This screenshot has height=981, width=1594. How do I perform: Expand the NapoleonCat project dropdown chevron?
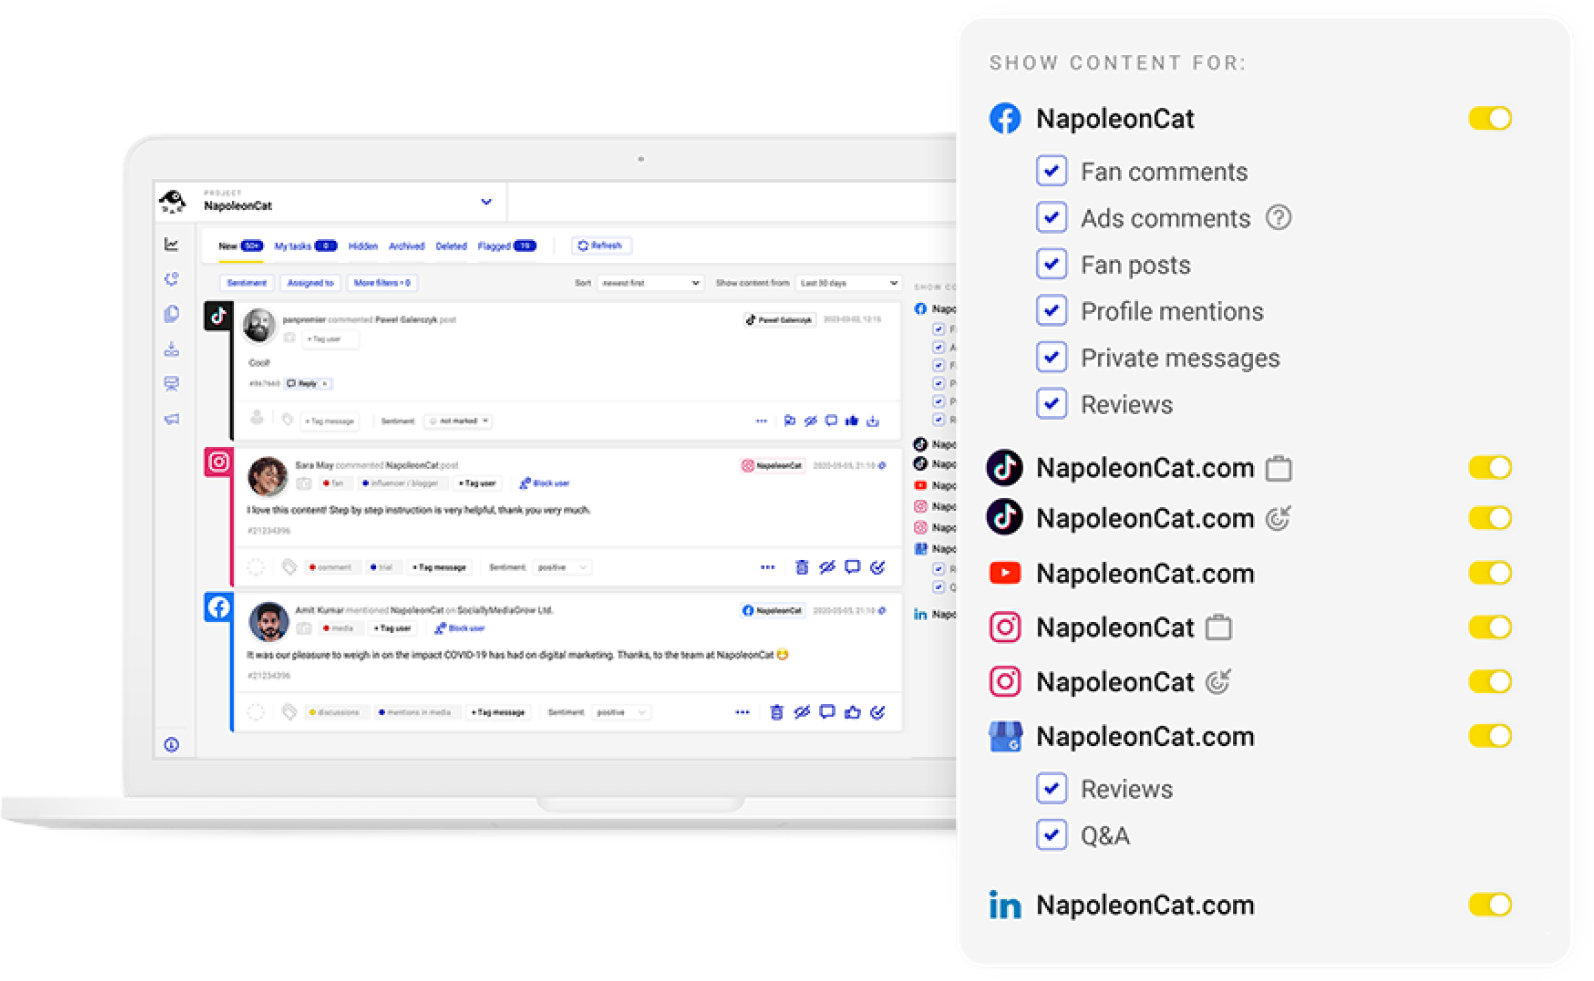(x=486, y=202)
